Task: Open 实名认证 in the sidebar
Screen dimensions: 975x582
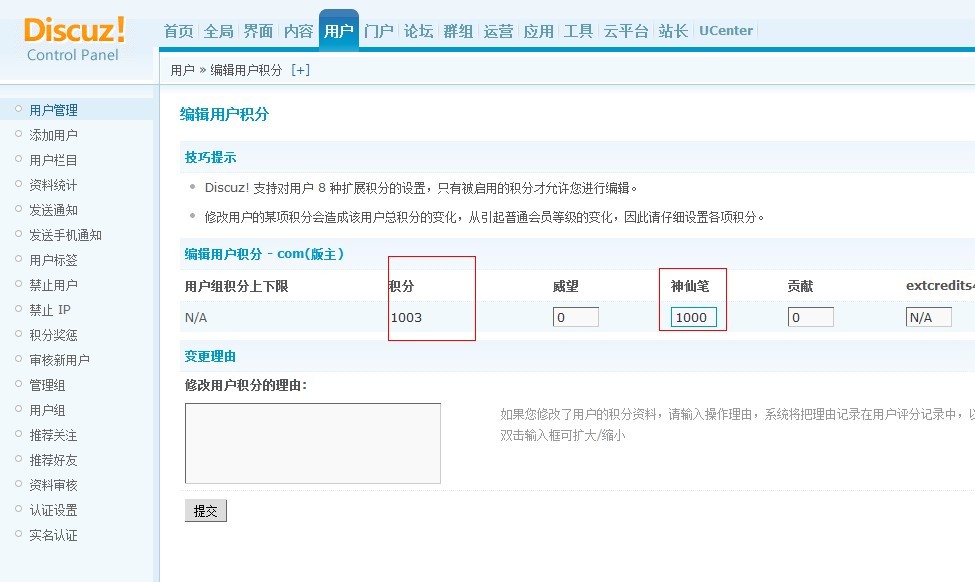Action: click(x=53, y=535)
